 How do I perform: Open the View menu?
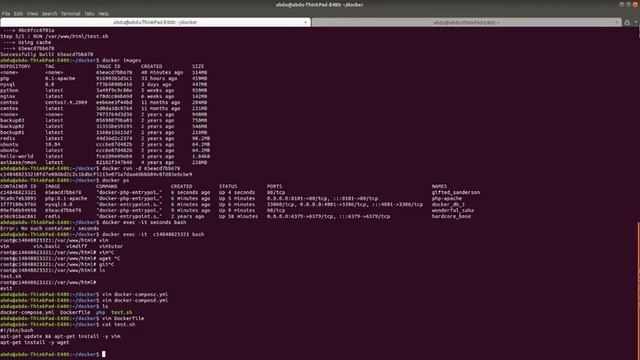[32, 13]
